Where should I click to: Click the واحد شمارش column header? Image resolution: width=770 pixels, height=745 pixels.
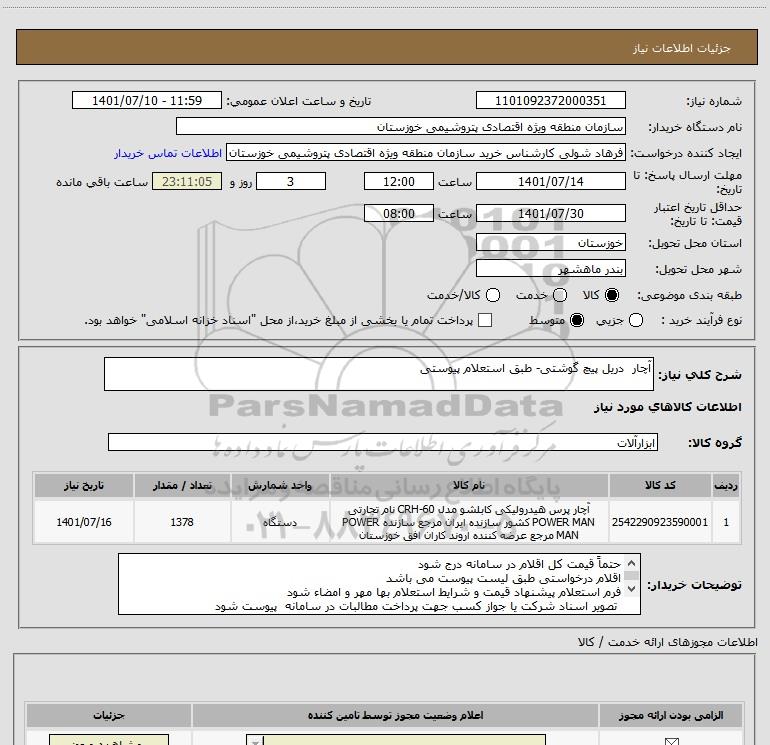[280, 486]
